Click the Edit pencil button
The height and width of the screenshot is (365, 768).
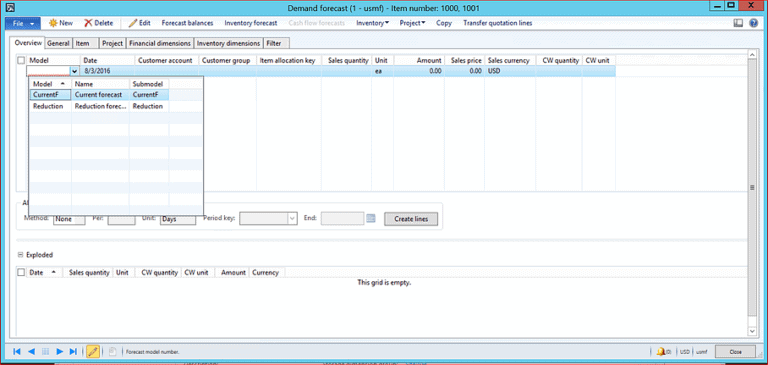[140, 23]
